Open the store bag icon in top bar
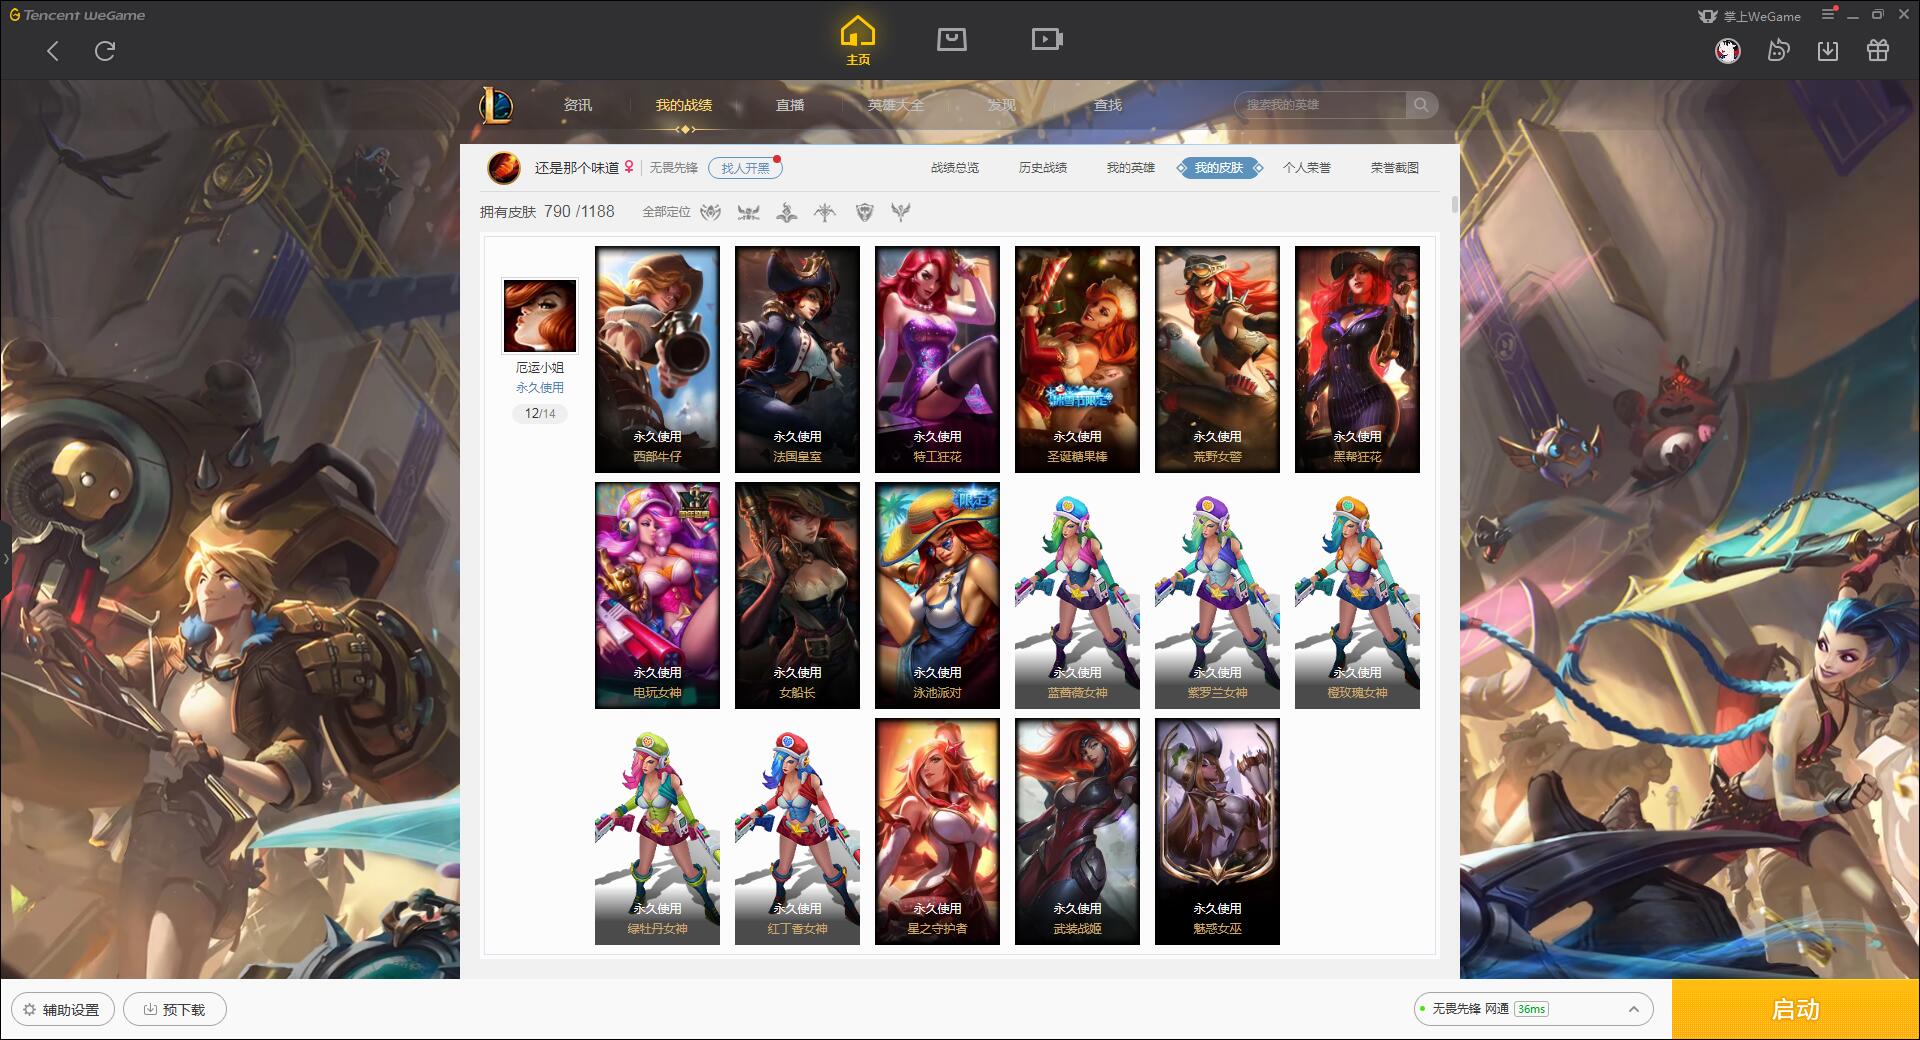This screenshot has height=1040, width=1920. 952,39
